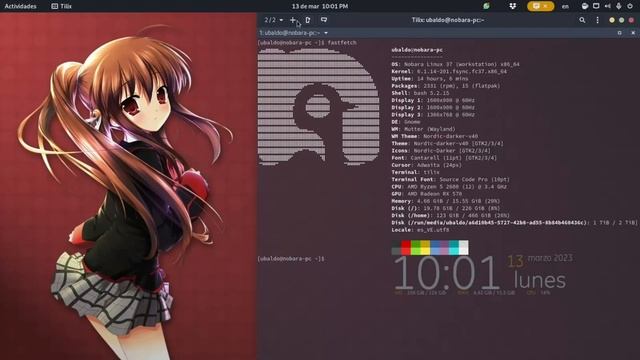Click the 'Locale: es_VE.utf8' line
640x360 pixels.
point(420,230)
